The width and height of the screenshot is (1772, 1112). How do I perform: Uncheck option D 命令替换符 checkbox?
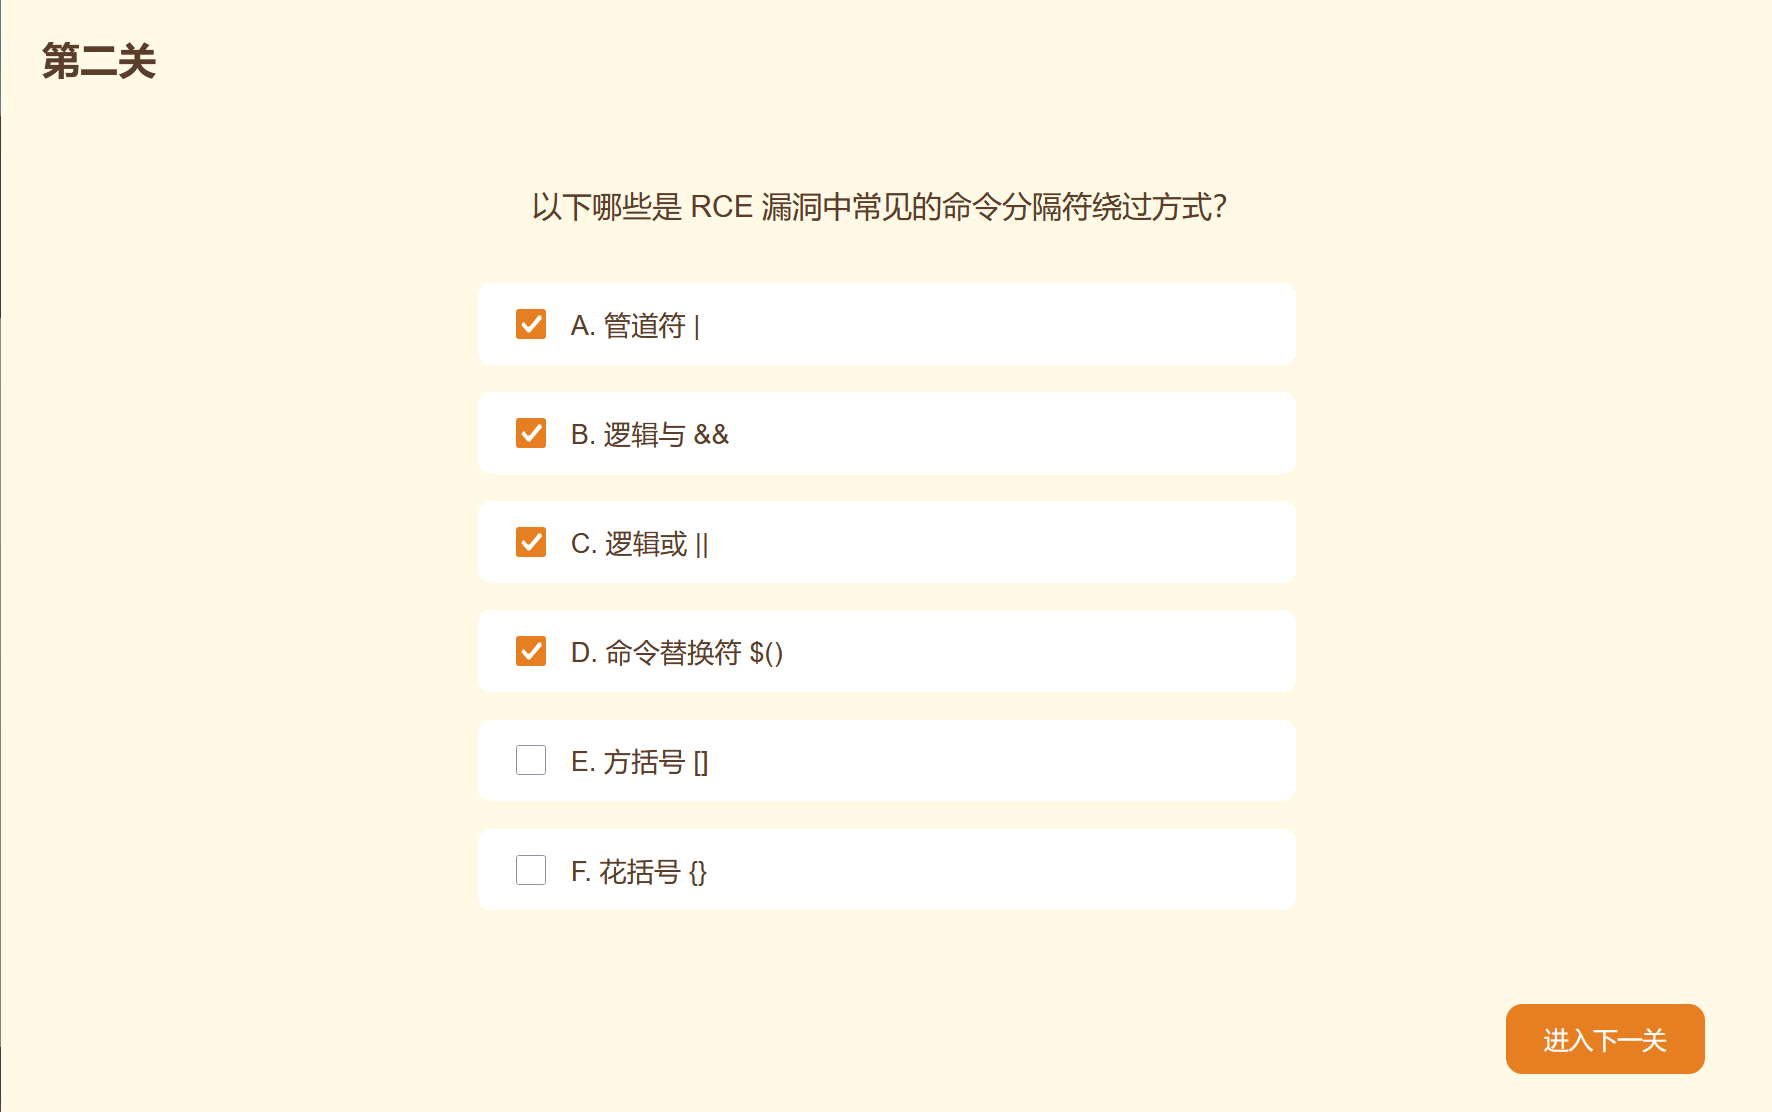click(x=531, y=651)
